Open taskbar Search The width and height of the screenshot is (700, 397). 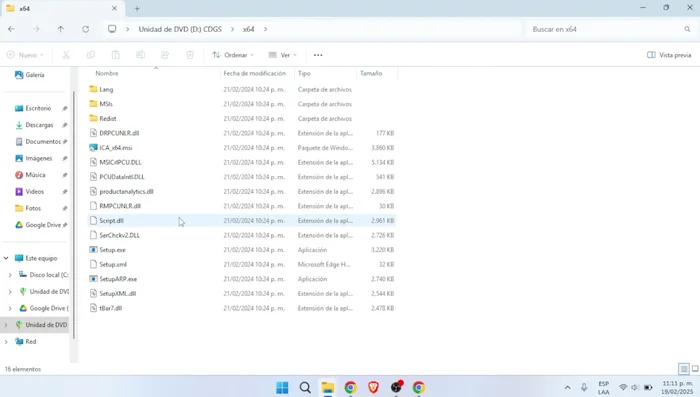click(305, 388)
